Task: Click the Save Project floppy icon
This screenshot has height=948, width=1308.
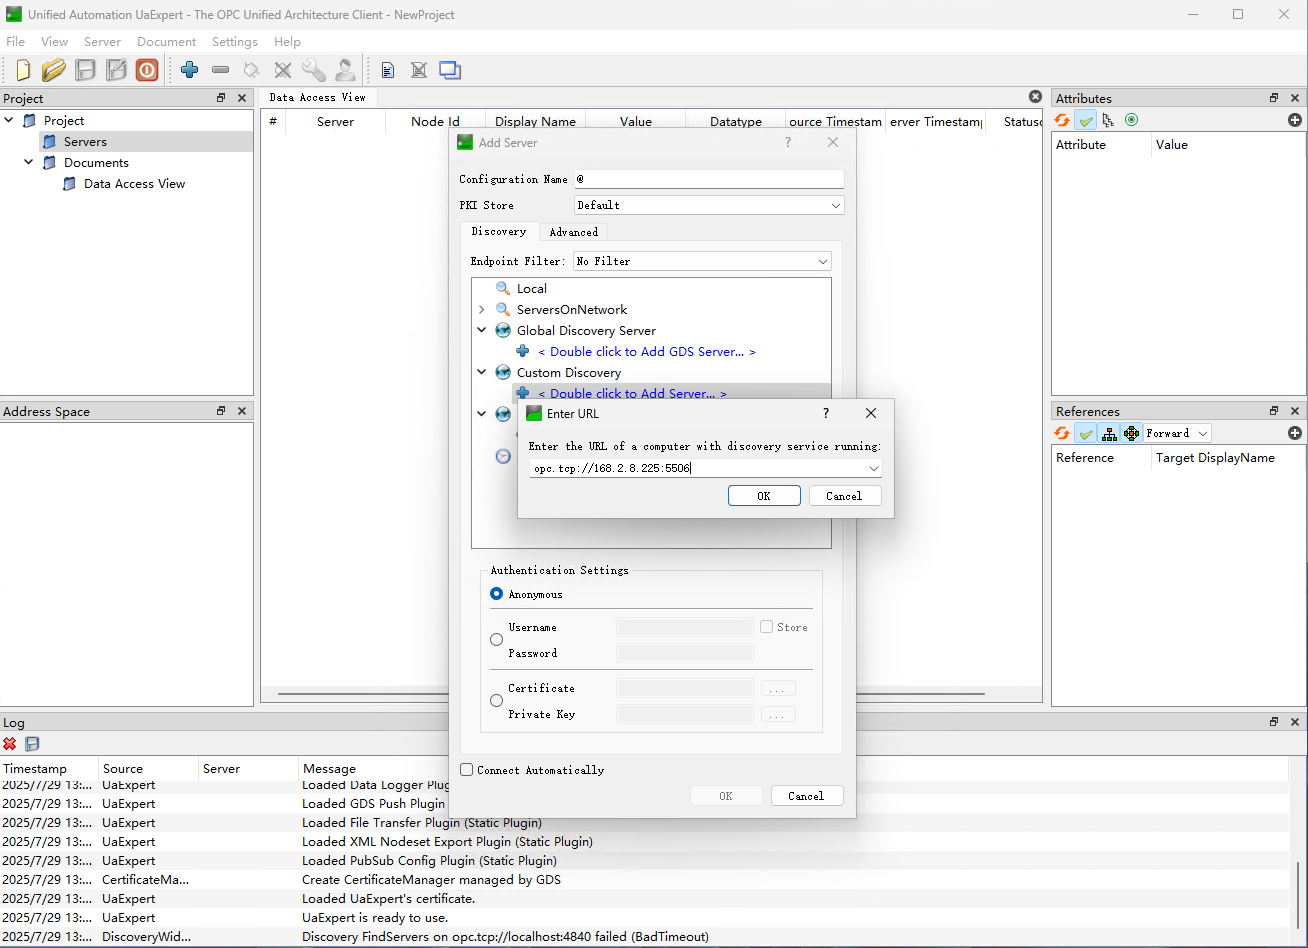Action: click(85, 70)
